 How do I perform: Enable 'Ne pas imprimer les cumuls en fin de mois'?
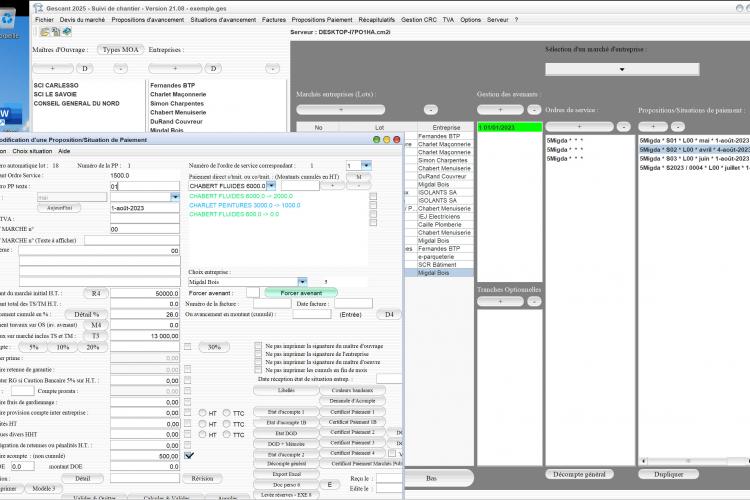tap(258, 370)
